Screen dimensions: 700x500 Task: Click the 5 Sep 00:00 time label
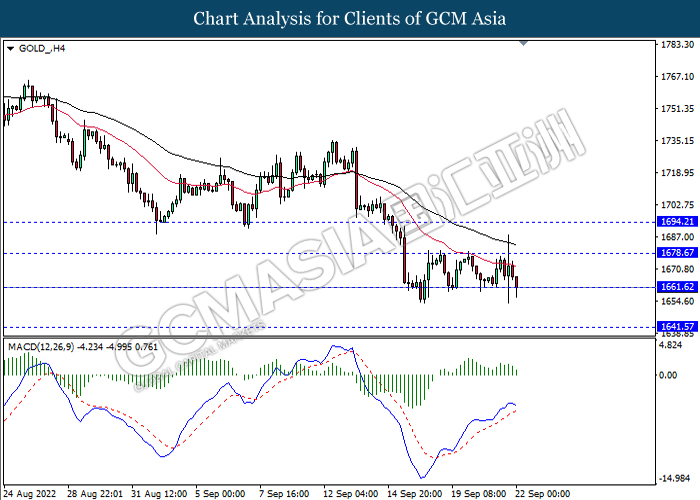(x=221, y=494)
